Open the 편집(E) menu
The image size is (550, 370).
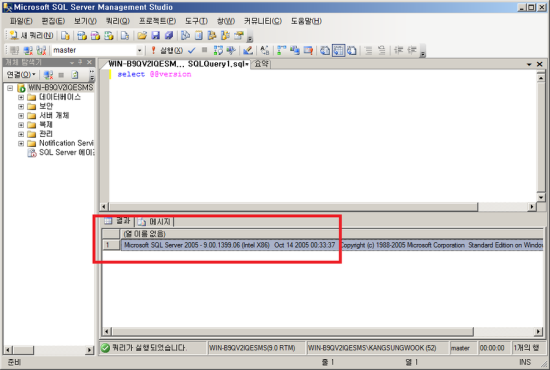pyautogui.click(x=53, y=21)
